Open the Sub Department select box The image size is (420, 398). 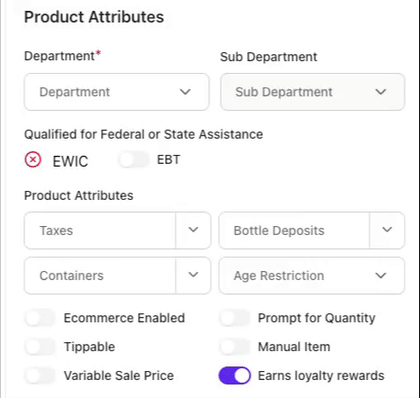click(313, 92)
